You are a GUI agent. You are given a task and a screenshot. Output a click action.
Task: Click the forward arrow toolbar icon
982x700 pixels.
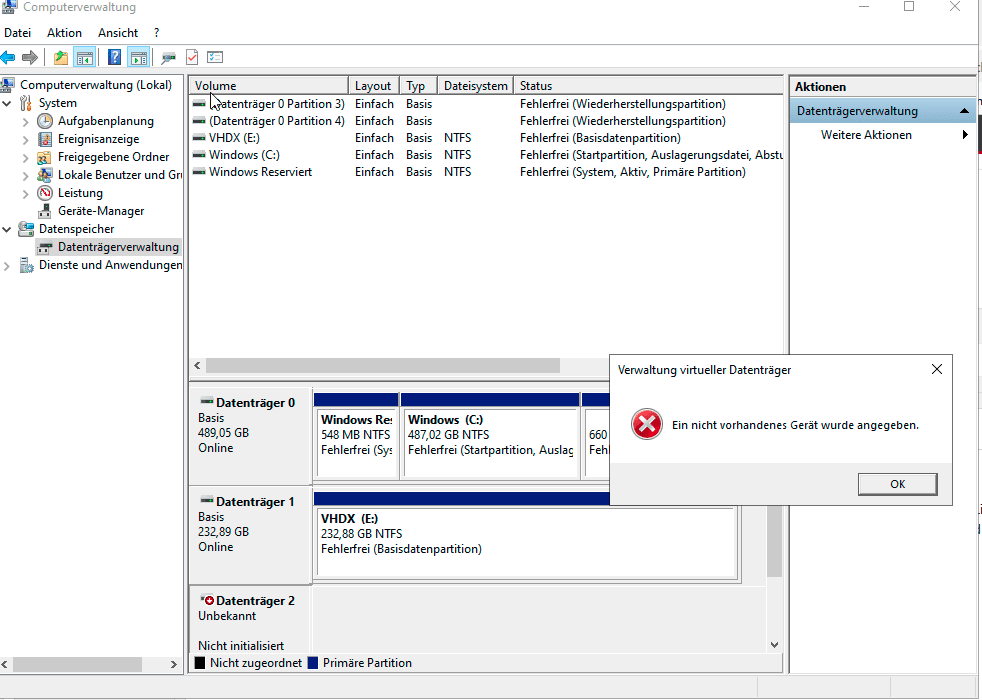coord(29,58)
